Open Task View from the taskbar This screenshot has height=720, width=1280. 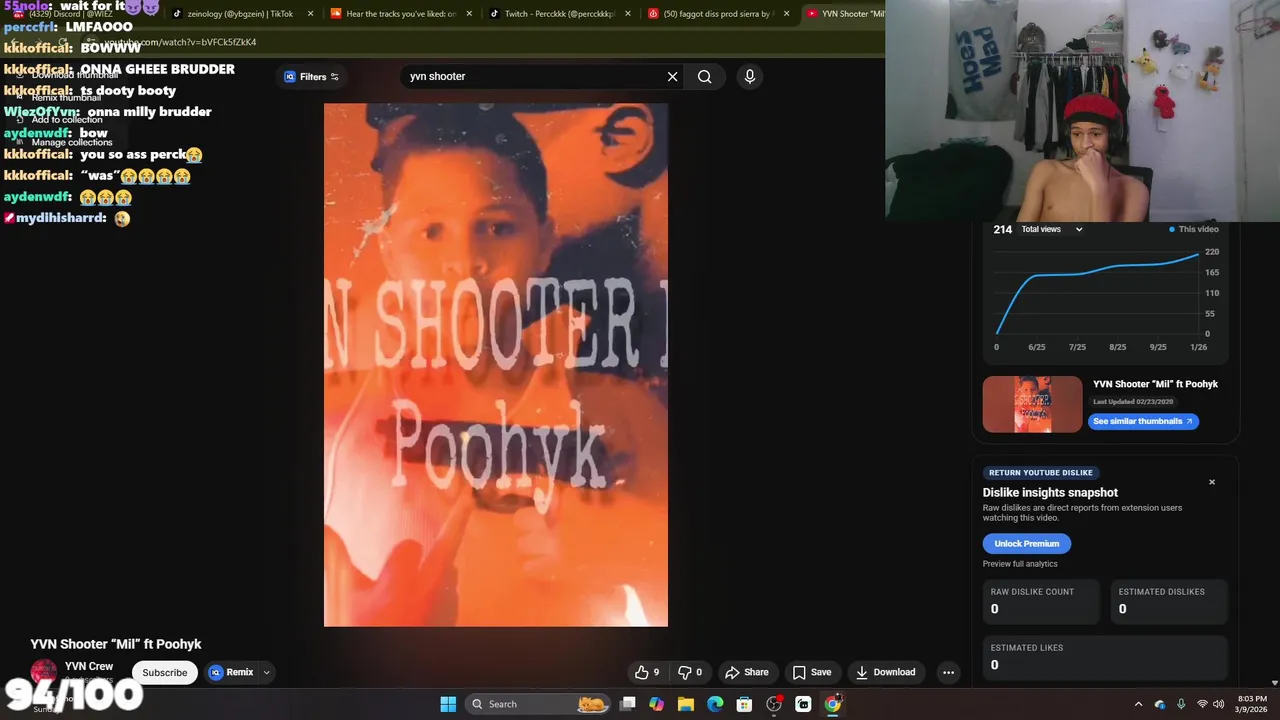pyautogui.click(x=628, y=704)
